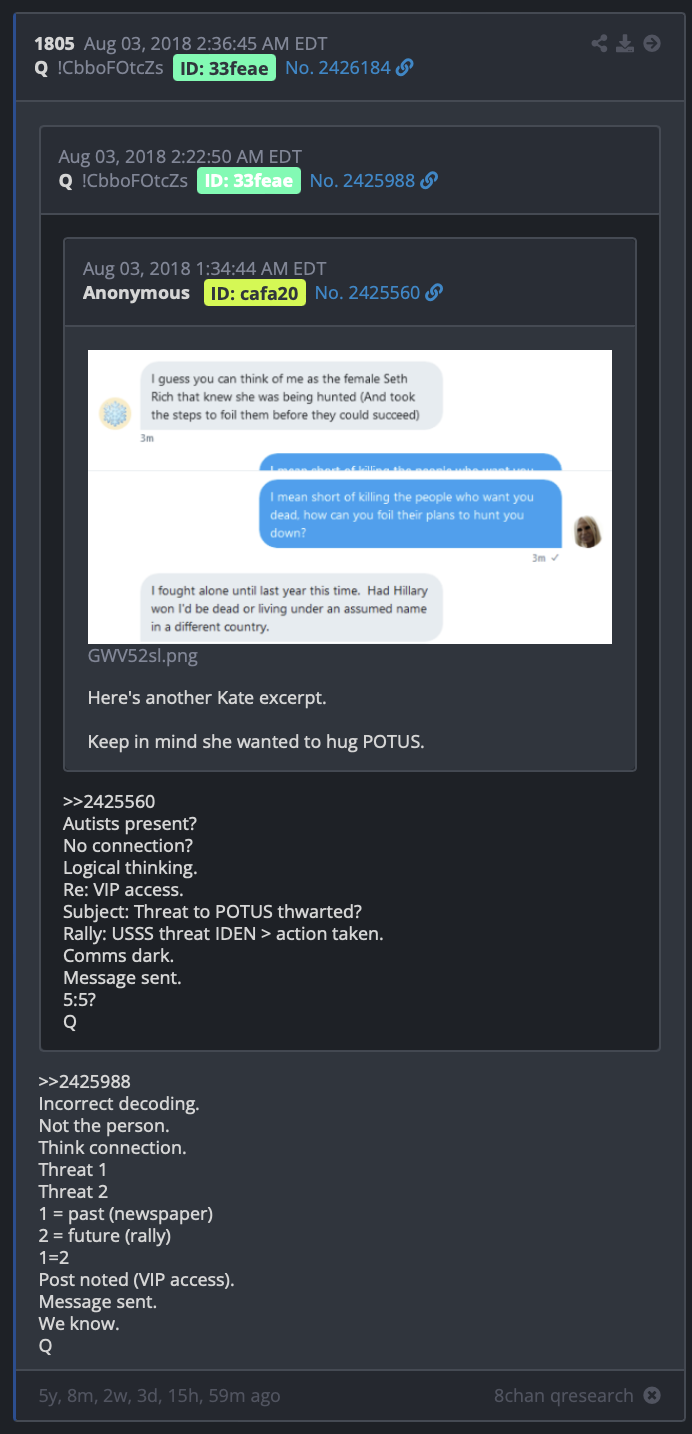This screenshot has height=1434, width=692.
Task: Click the share icon for post 1805
Action: pos(600,43)
